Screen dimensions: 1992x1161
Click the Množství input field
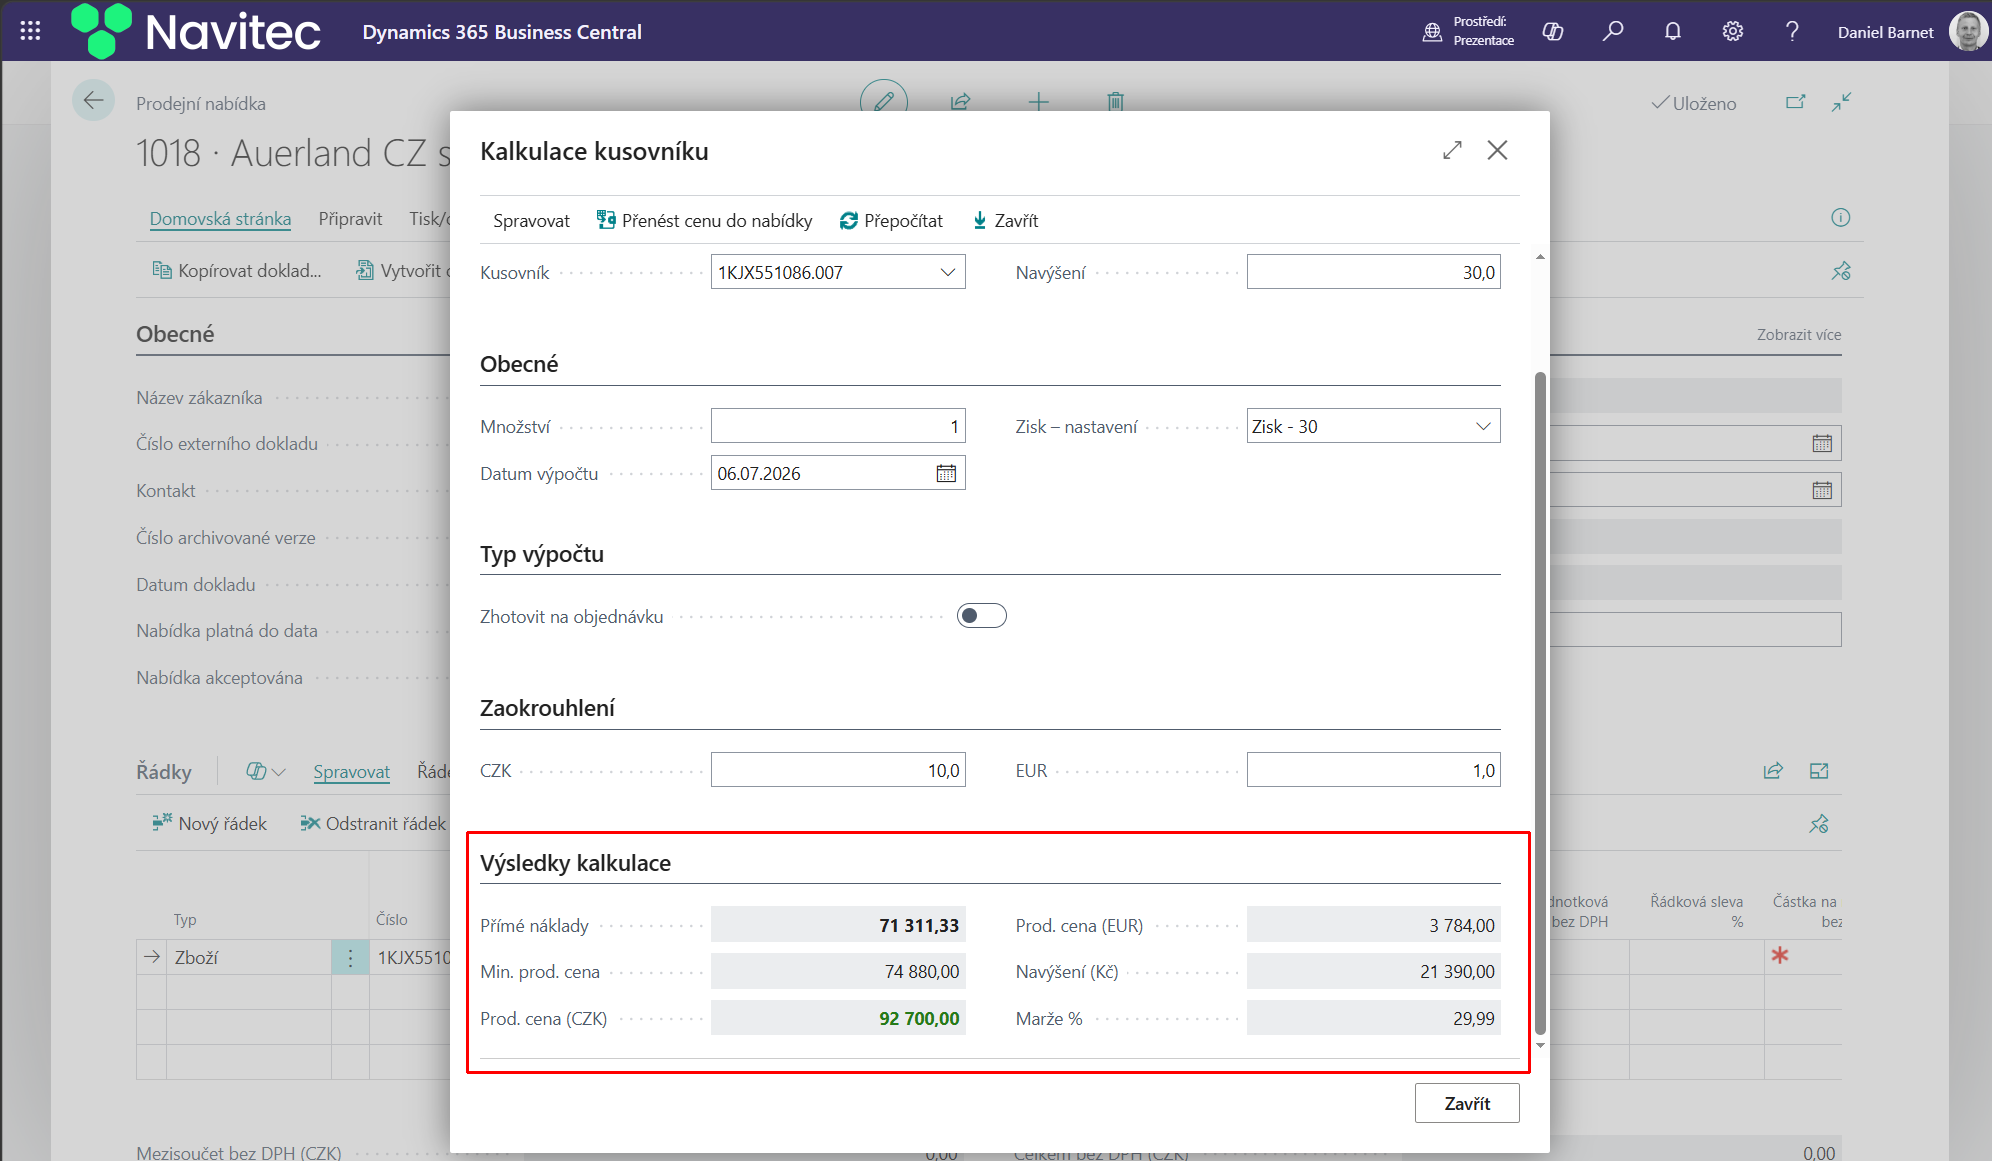838,426
